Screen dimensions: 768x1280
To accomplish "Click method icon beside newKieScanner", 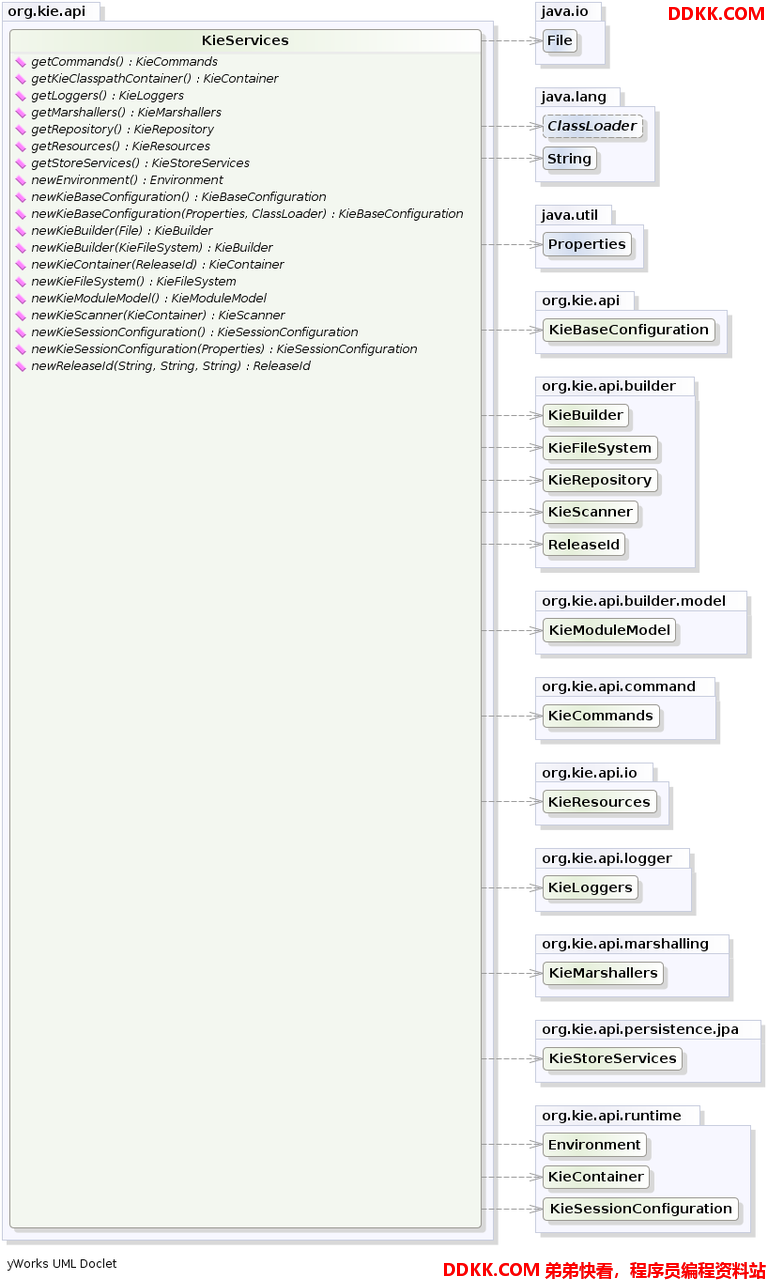I will [x=20, y=315].
